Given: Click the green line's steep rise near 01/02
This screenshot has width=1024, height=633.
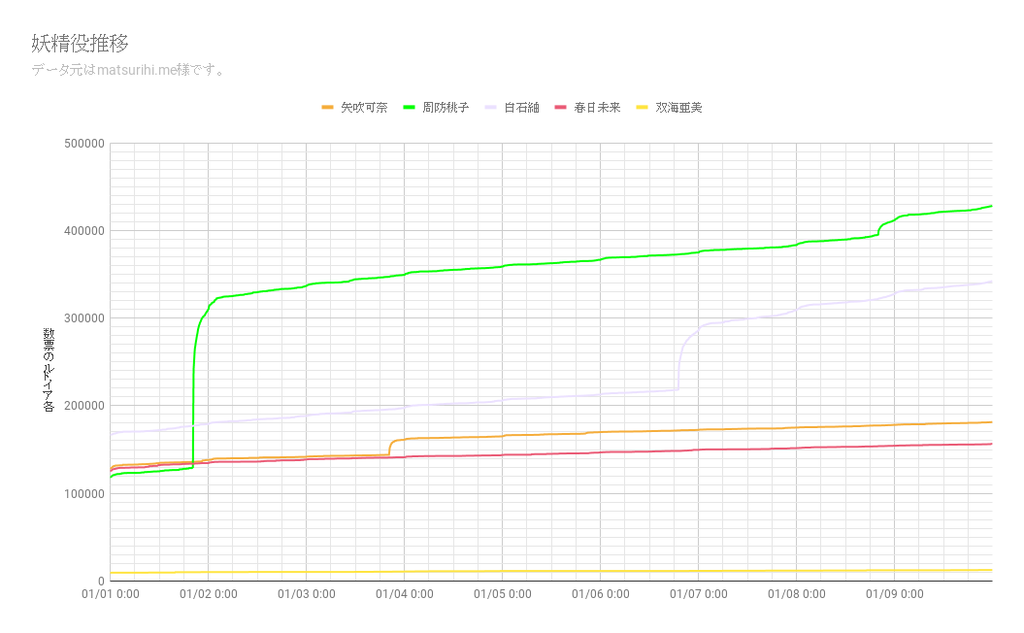Looking at the screenshot, I should (193, 392).
